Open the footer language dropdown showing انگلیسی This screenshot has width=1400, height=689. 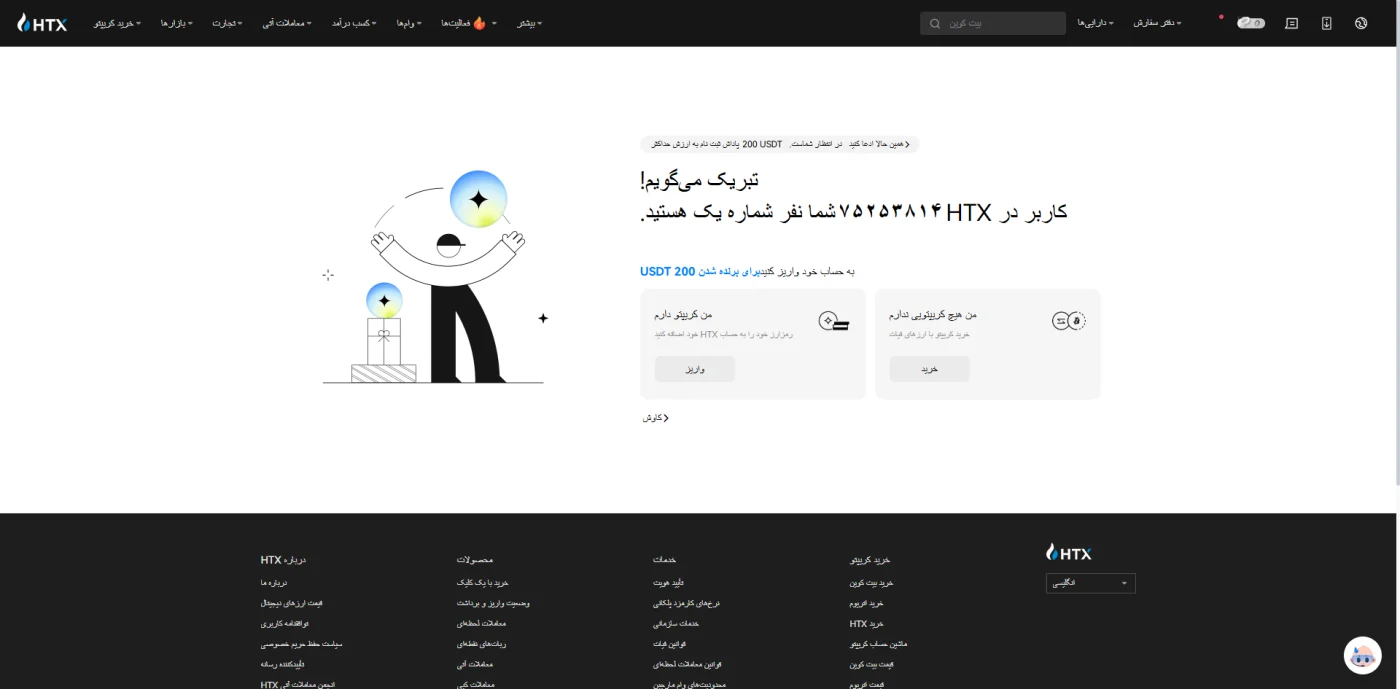(x=1090, y=583)
